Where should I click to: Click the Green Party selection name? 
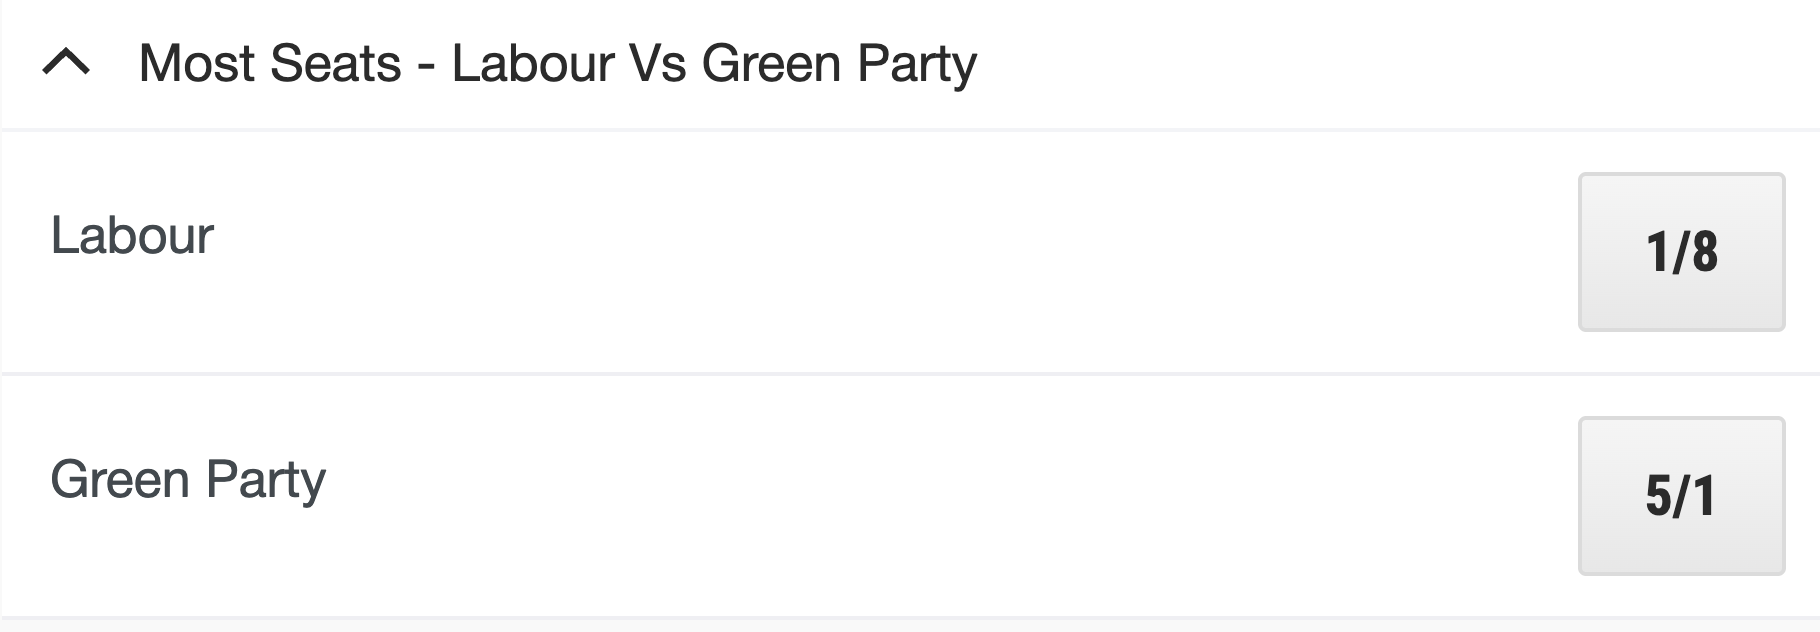(188, 480)
